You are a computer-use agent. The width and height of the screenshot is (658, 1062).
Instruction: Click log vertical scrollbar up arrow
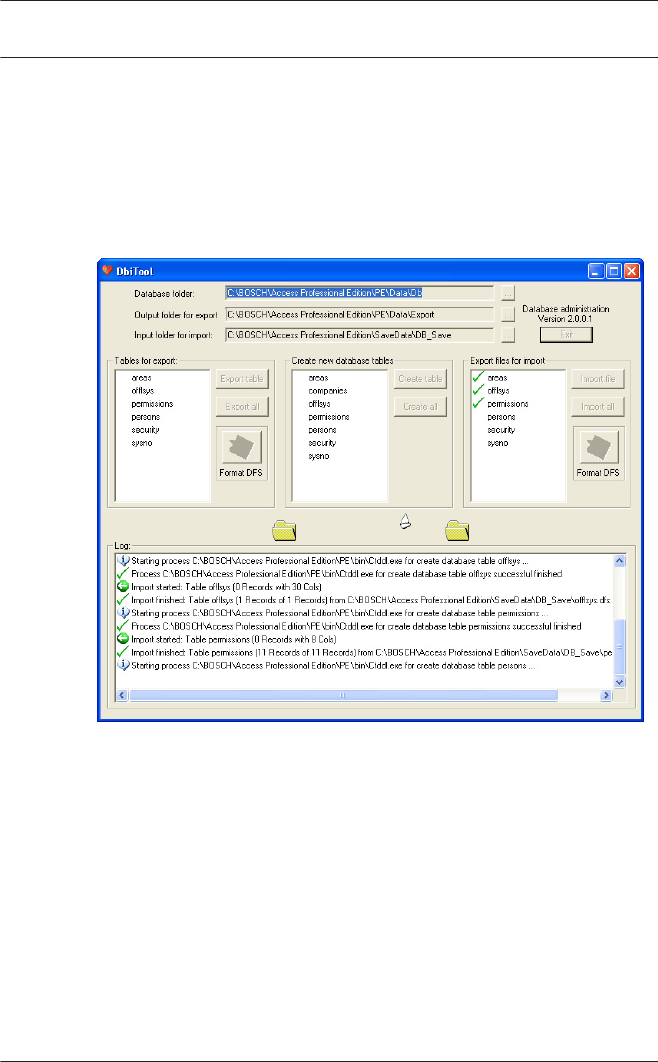619,561
